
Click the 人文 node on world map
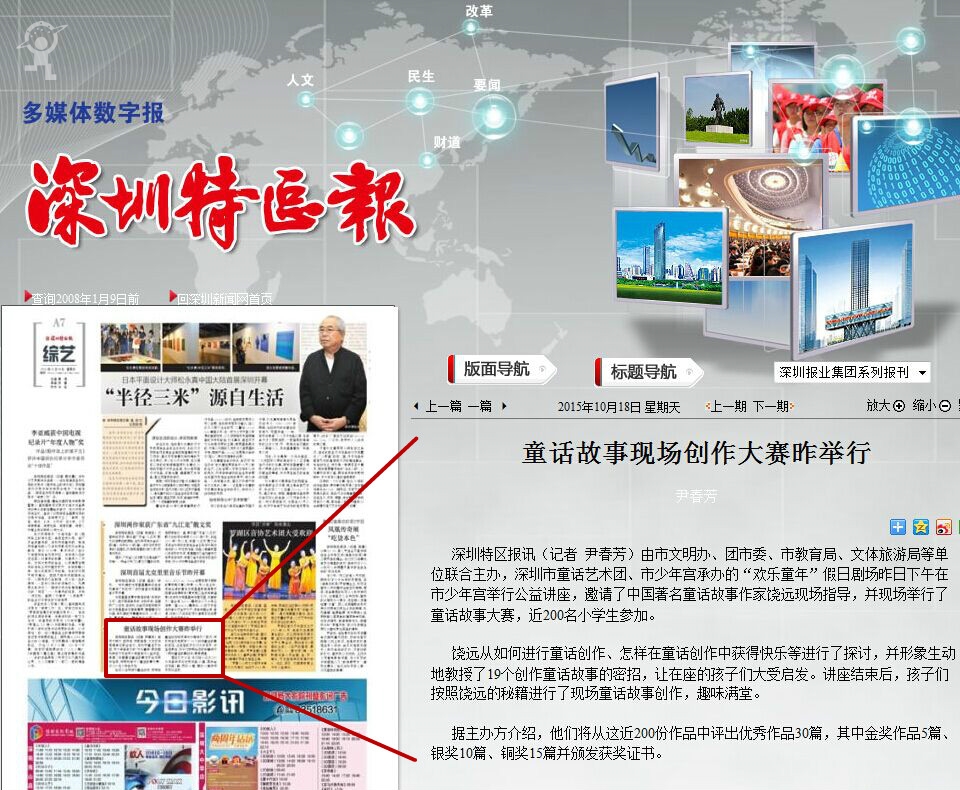[x=305, y=99]
